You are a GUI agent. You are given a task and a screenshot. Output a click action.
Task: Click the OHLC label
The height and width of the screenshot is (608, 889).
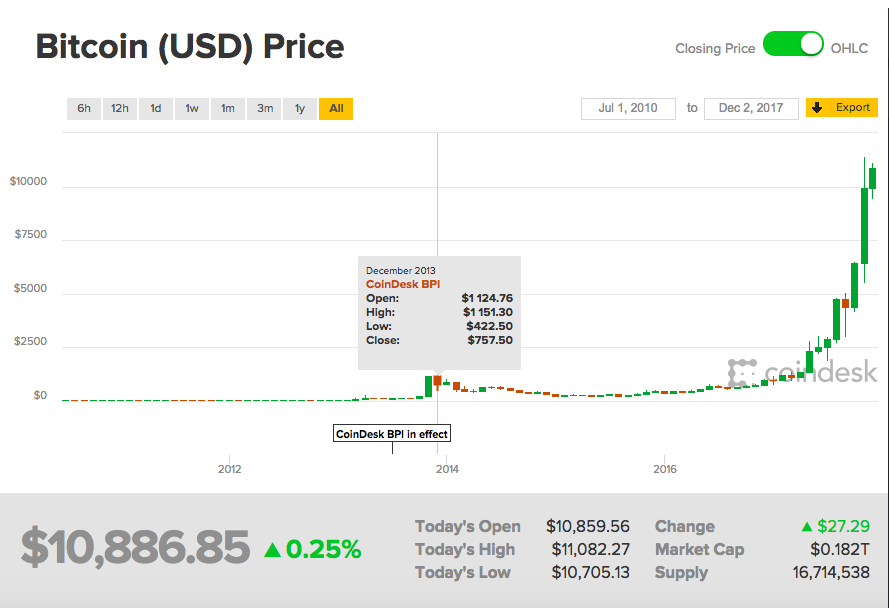click(x=849, y=47)
